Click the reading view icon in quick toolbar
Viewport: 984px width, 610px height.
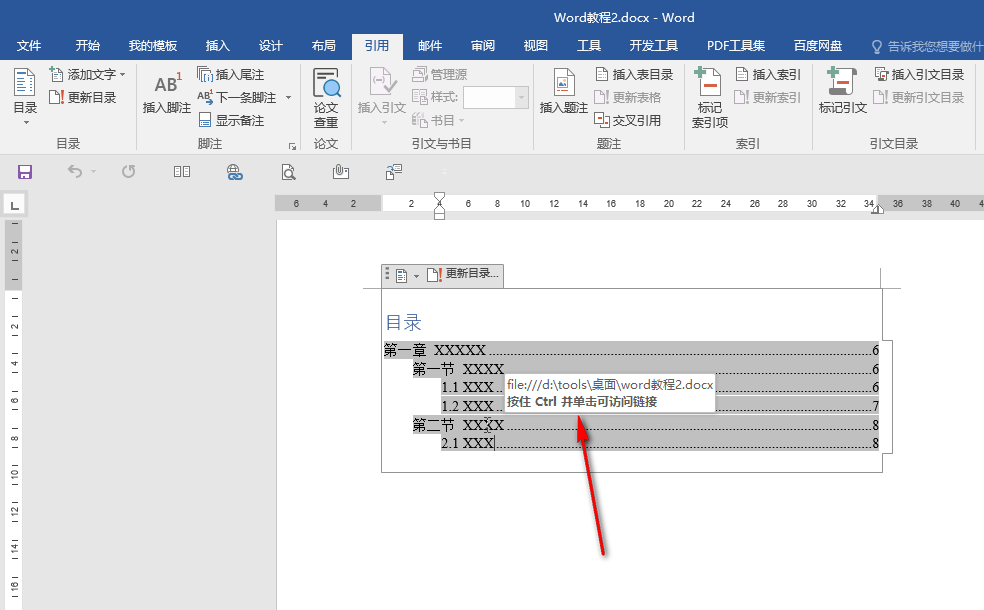tap(182, 171)
